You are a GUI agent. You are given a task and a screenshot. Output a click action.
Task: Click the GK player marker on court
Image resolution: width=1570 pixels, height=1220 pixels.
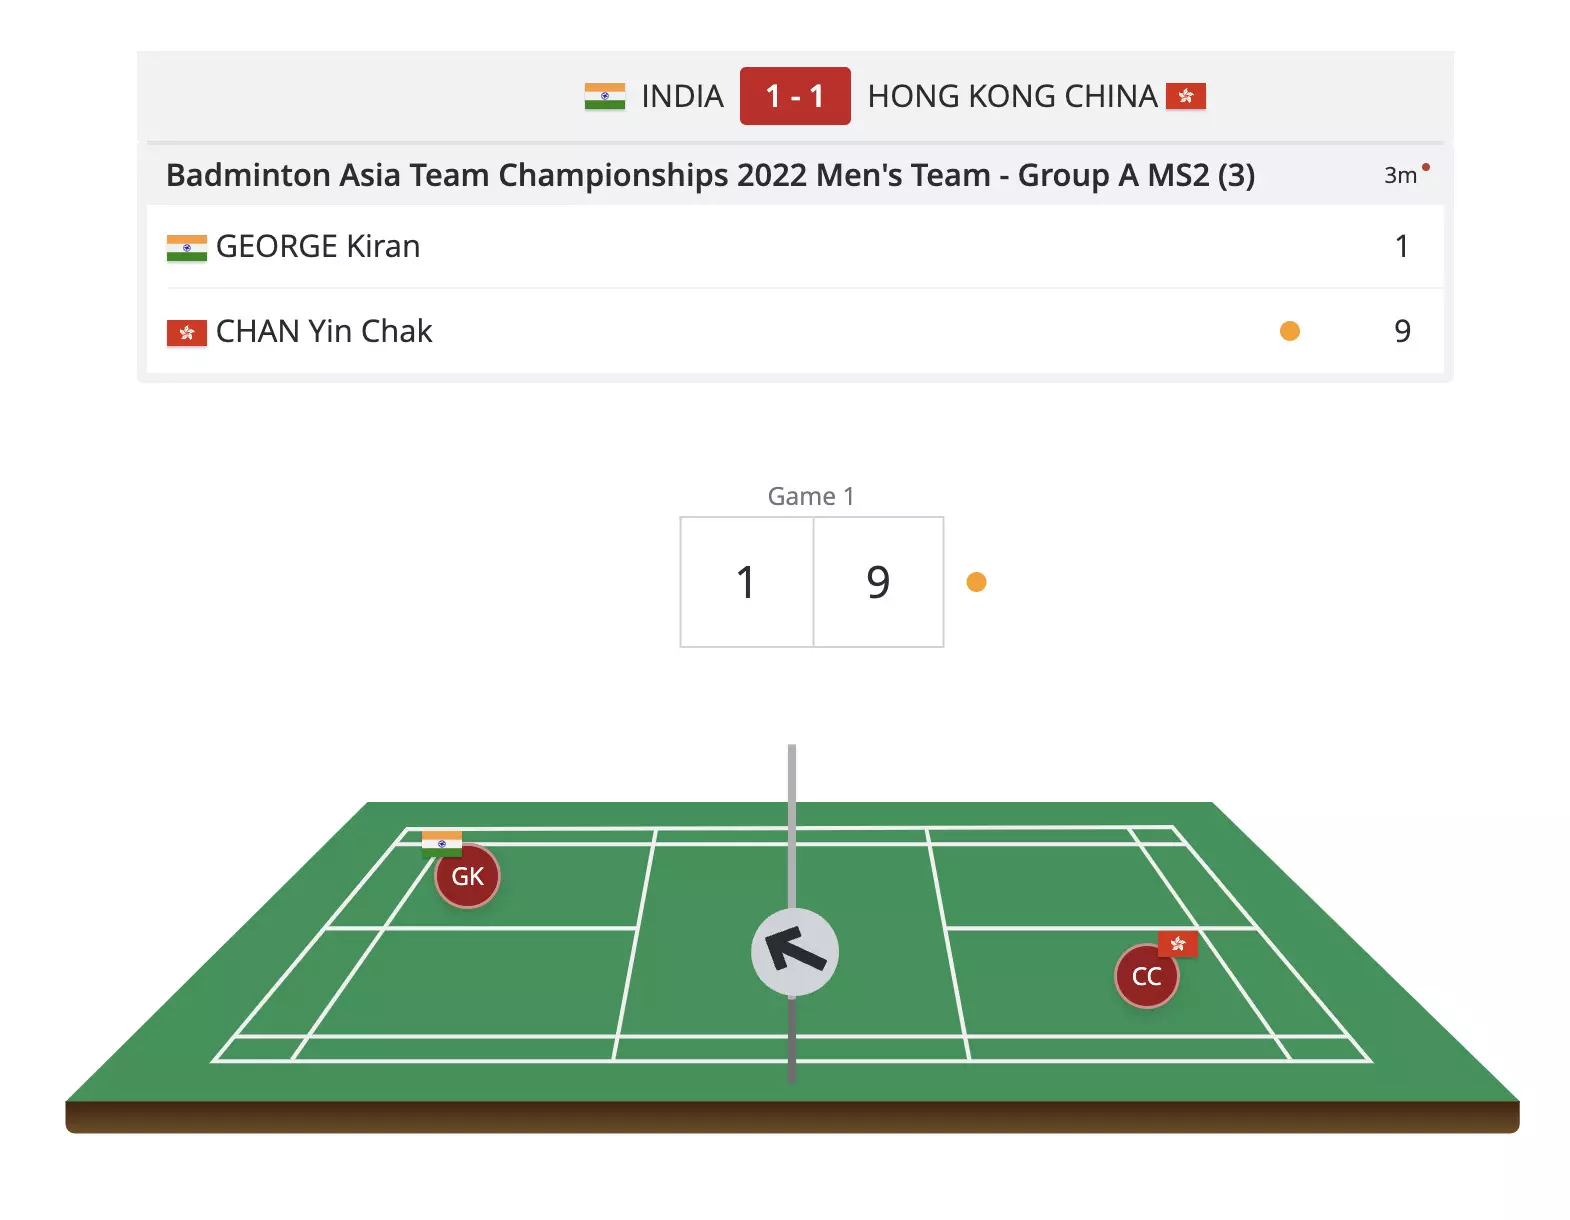(467, 877)
